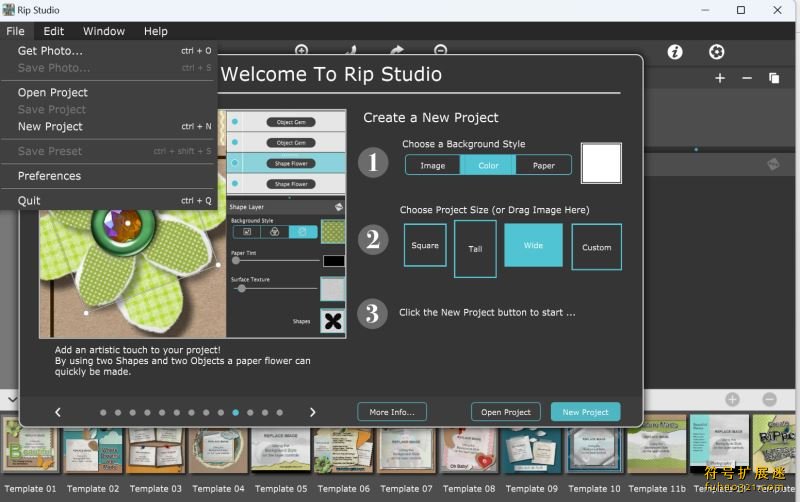Open the Window menu

point(104,31)
